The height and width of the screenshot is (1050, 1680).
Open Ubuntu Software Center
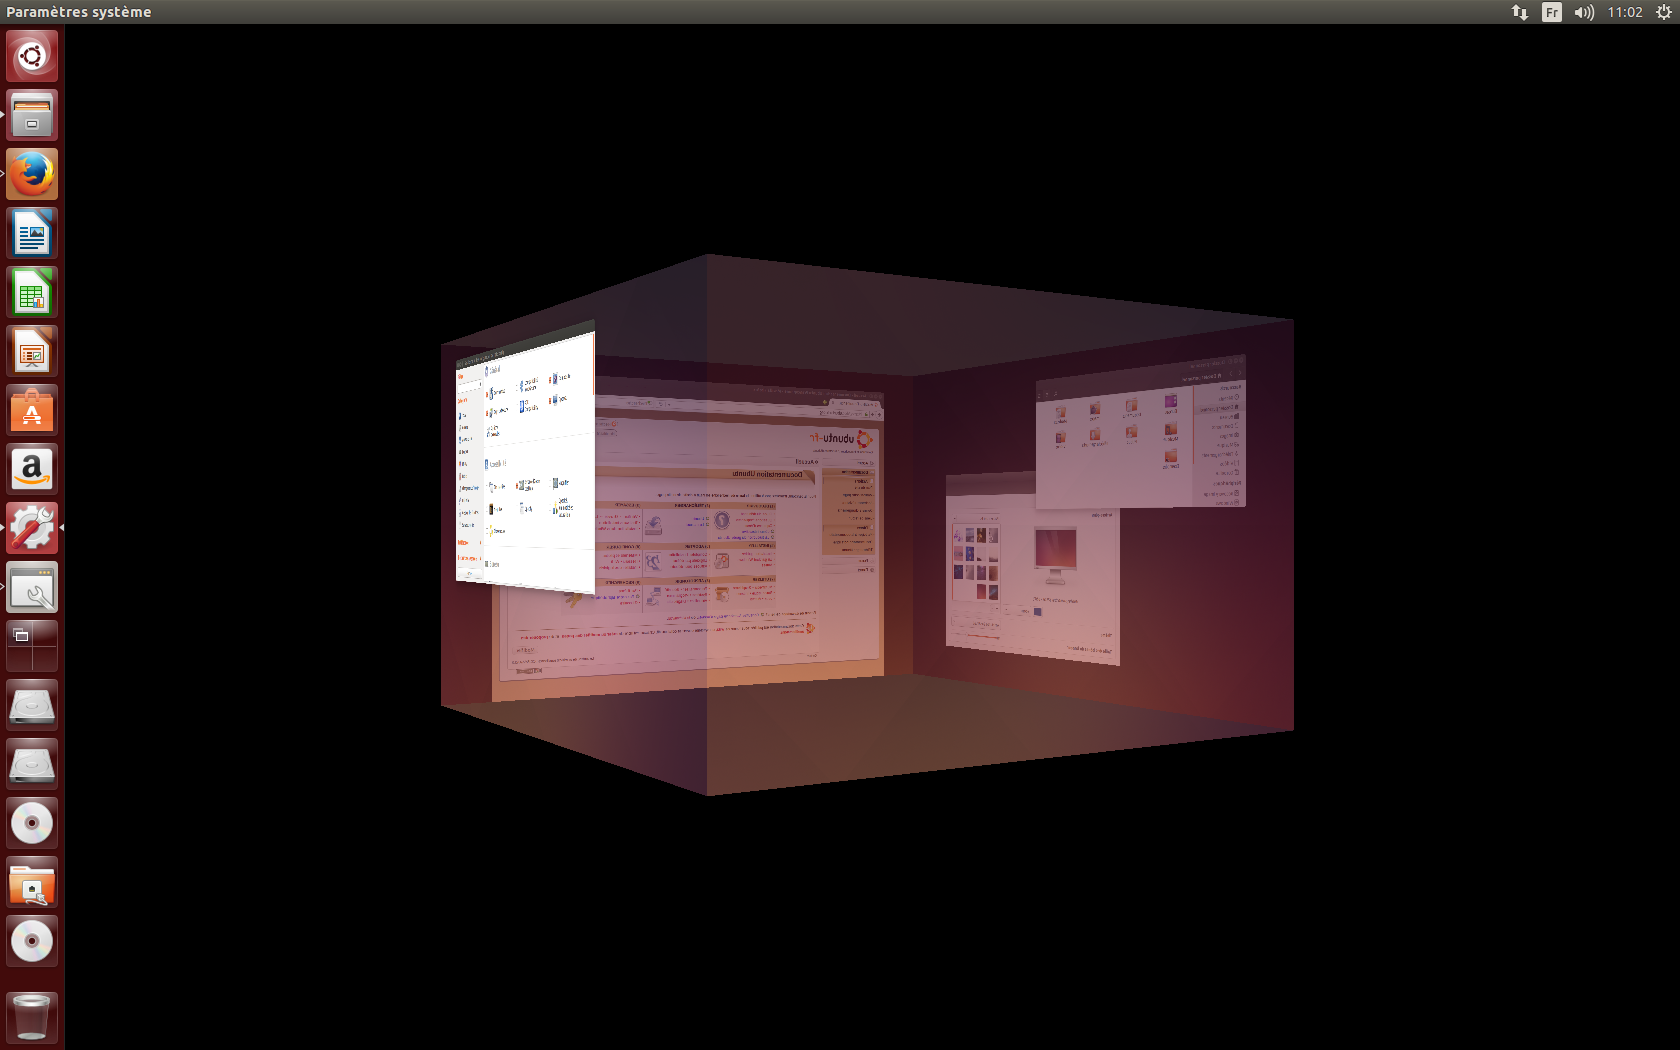click(32, 411)
